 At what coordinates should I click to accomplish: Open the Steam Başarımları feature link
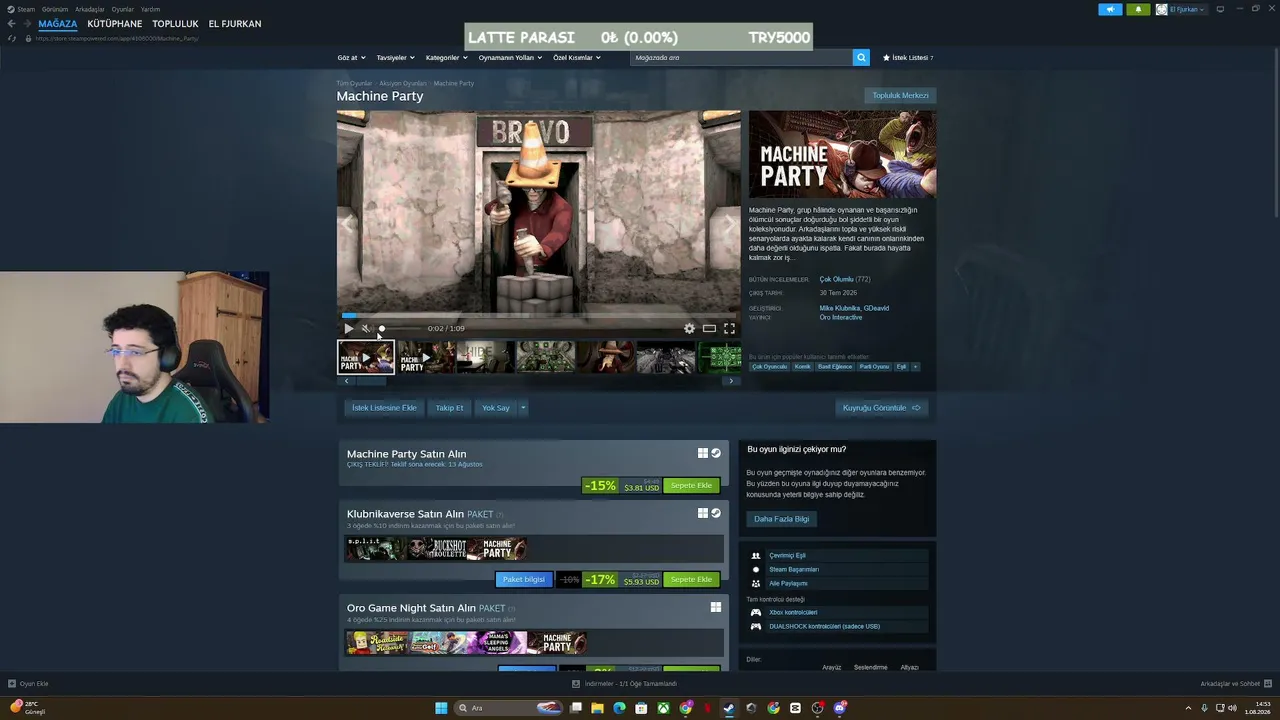(794, 569)
